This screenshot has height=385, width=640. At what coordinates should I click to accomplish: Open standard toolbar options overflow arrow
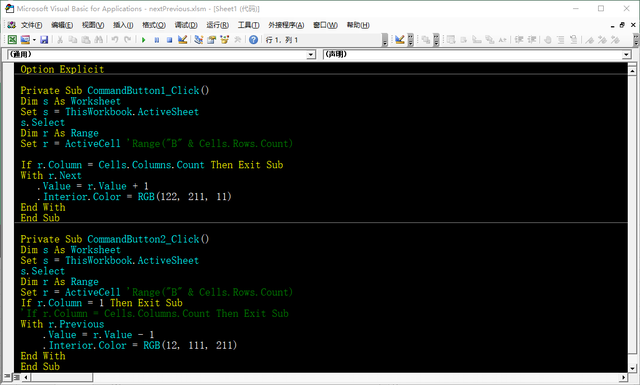[x=385, y=40]
